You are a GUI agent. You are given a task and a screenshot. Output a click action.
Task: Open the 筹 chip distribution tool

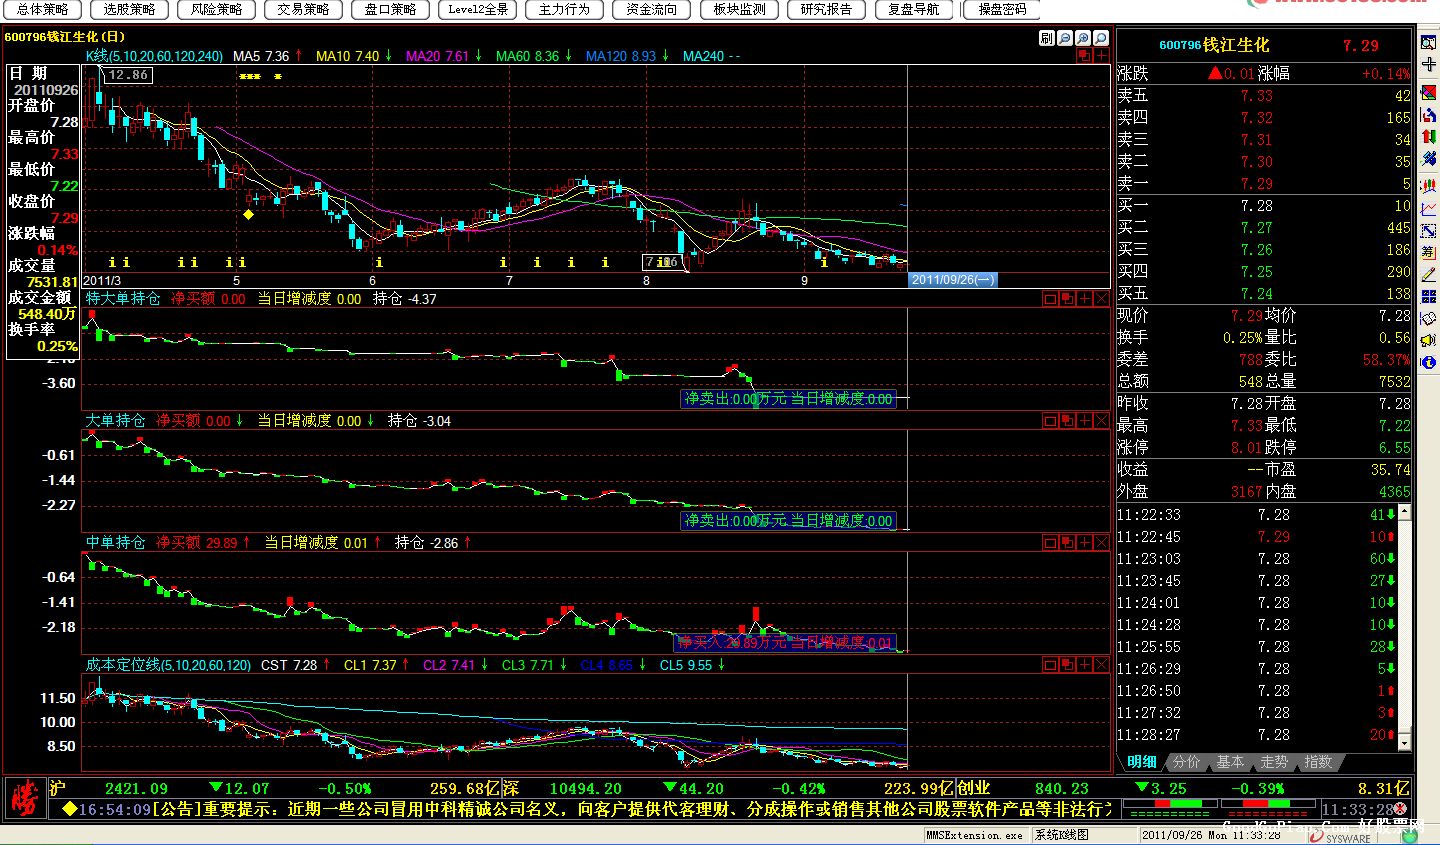[x=1428, y=252]
